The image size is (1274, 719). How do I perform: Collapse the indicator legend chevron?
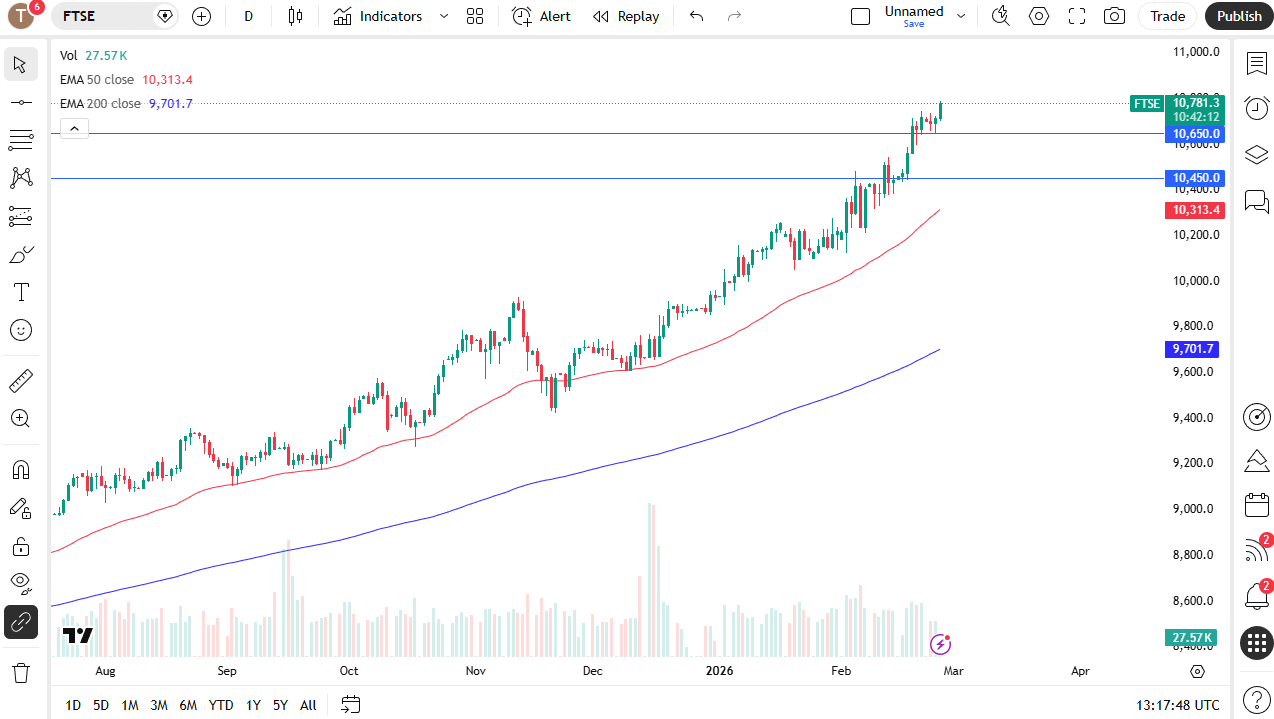tap(75, 128)
